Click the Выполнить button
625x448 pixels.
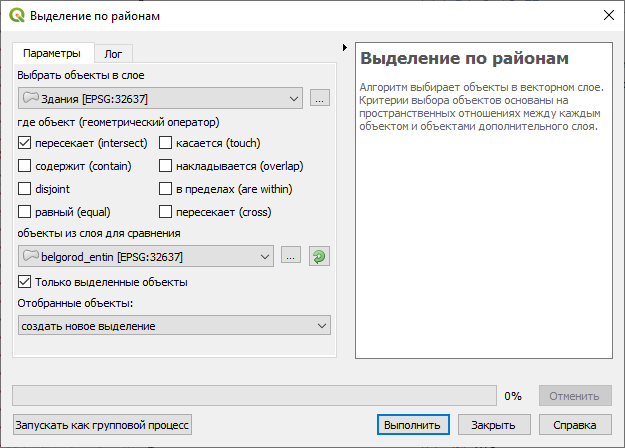(413, 425)
